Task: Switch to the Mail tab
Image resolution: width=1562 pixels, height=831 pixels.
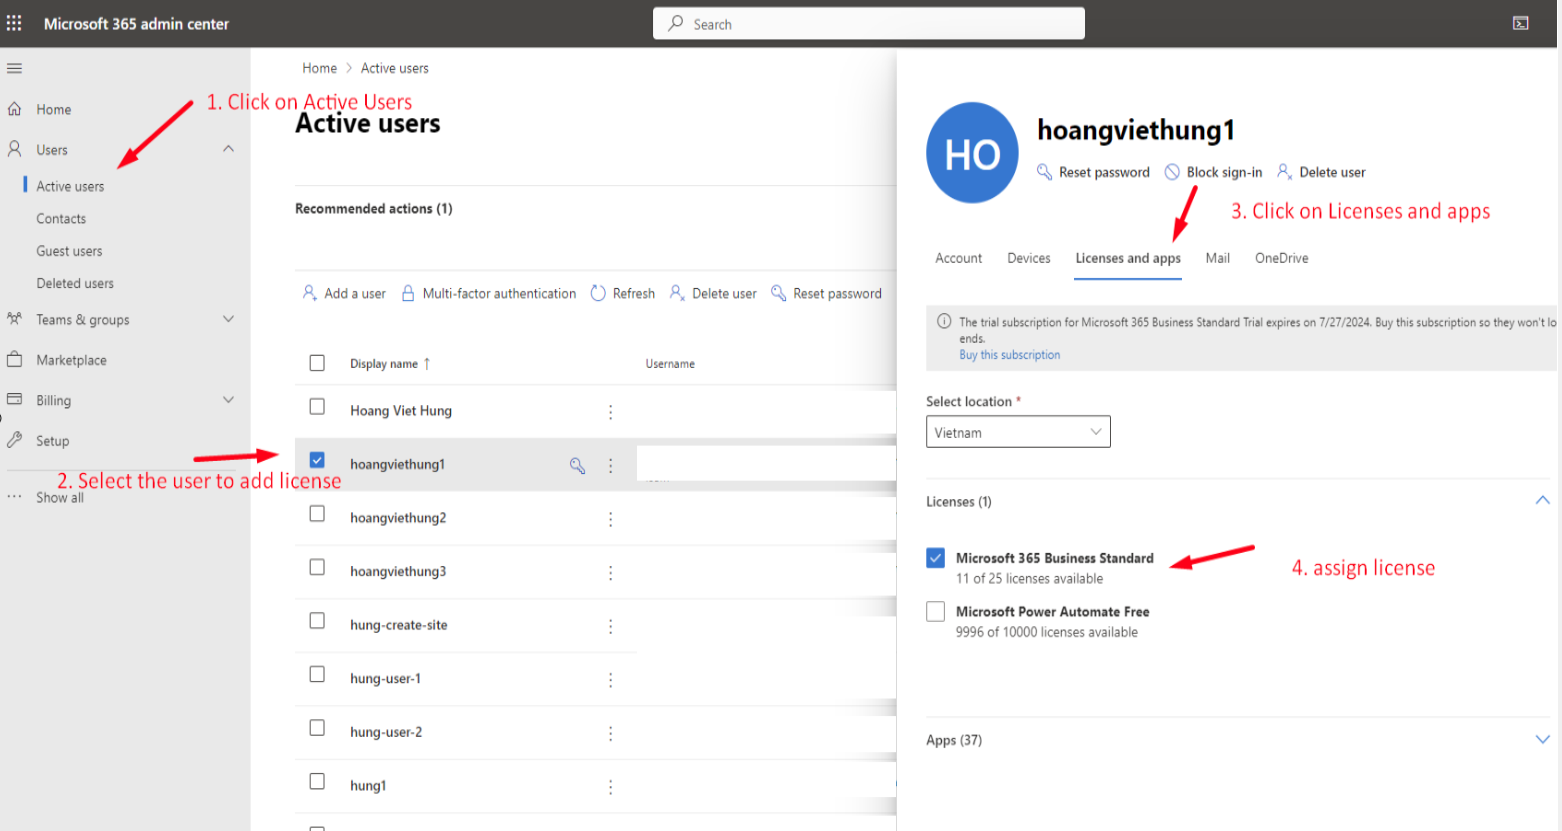Action: click(x=1217, y=258)
